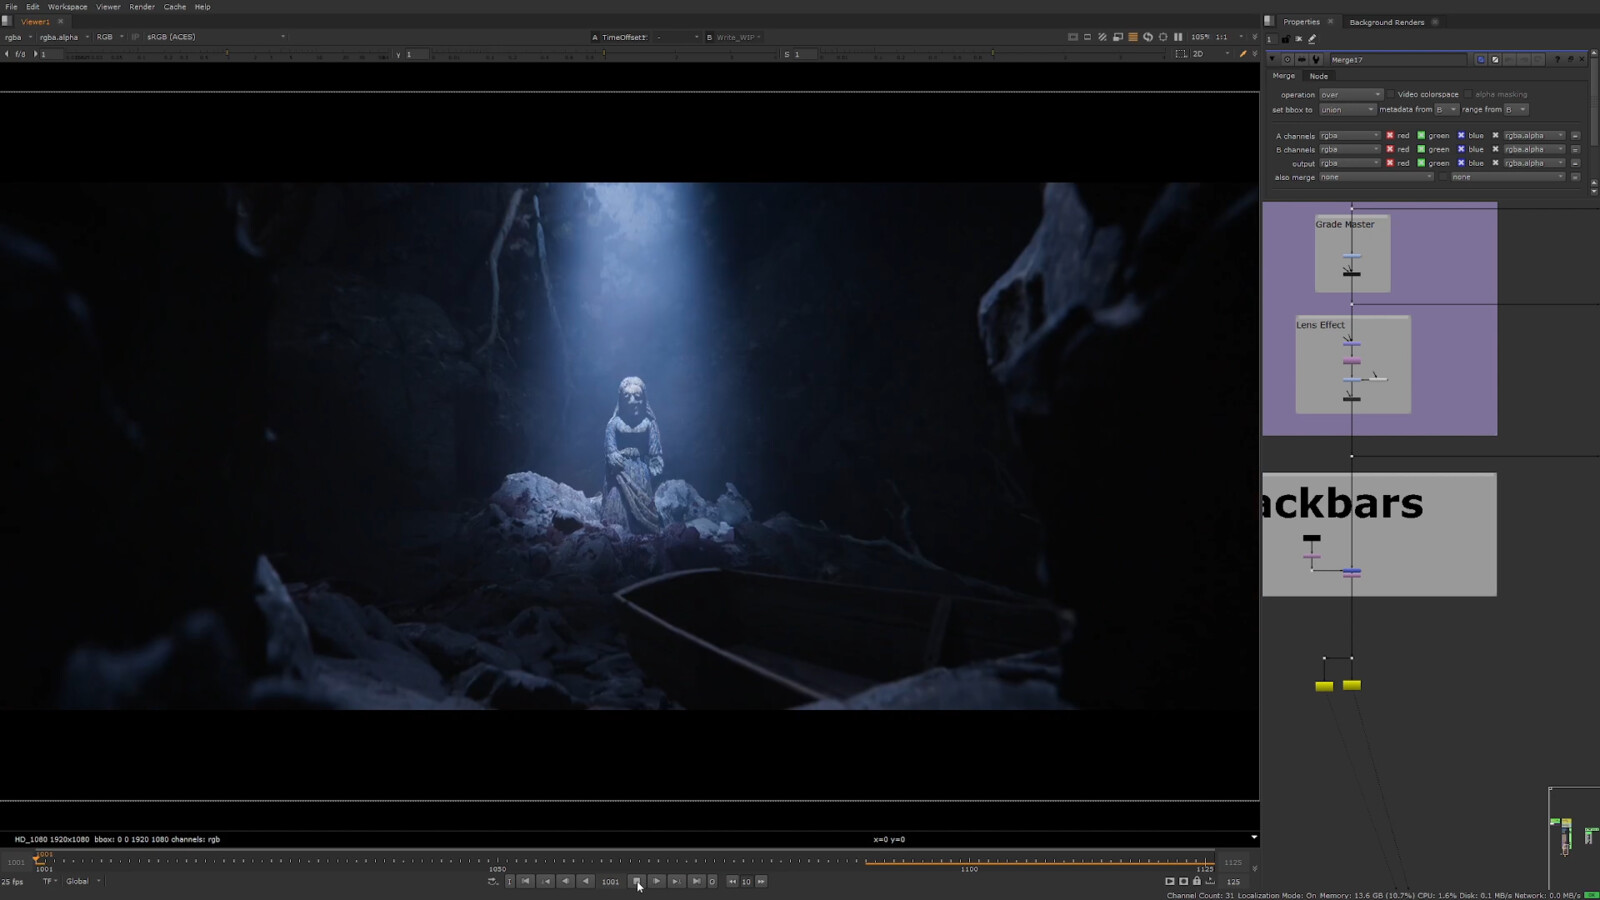The width and height of the screenshot is (1600, 900).
Task: Open the Render menu
Action: (142, 7)
